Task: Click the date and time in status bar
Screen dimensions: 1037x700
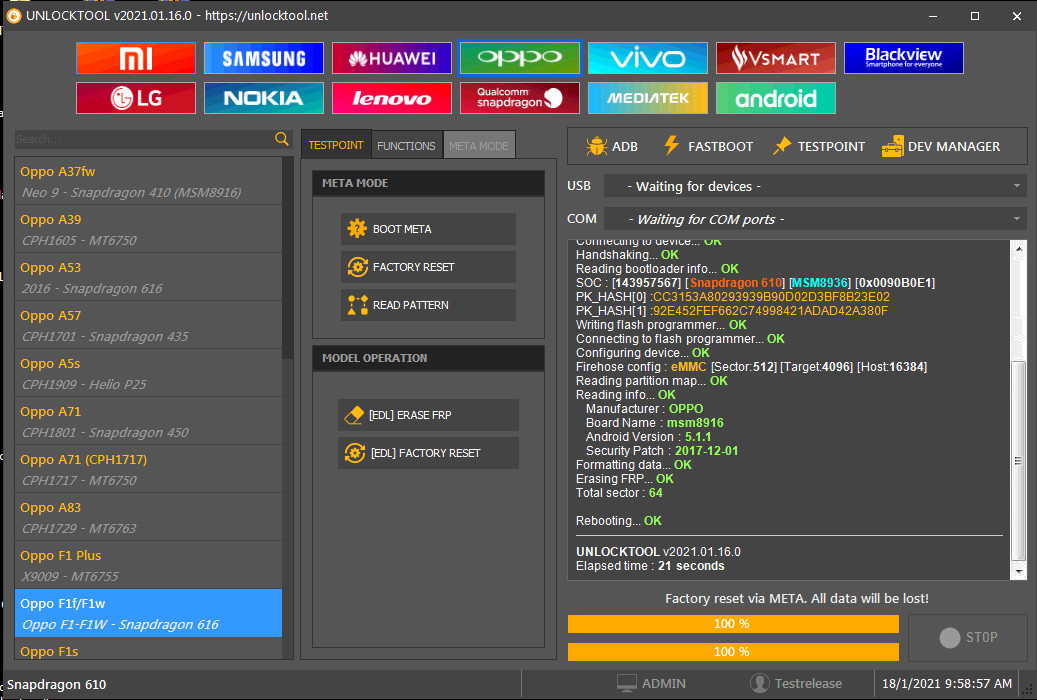Action: (x=946, y=683)
